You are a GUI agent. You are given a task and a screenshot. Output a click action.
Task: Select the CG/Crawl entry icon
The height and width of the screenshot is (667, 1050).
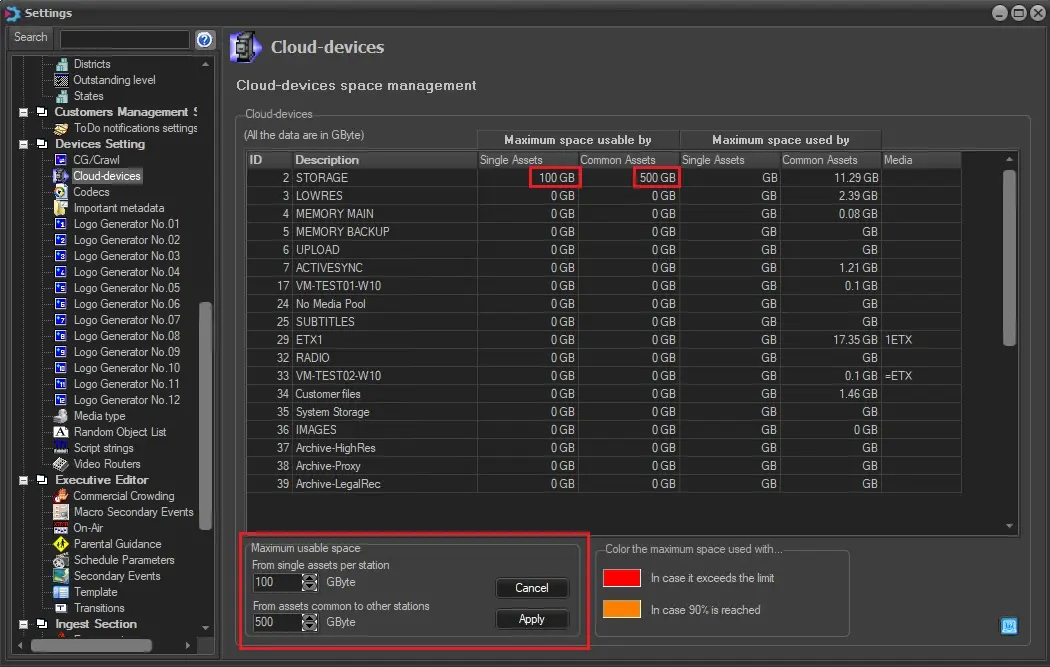click(61, 160)
